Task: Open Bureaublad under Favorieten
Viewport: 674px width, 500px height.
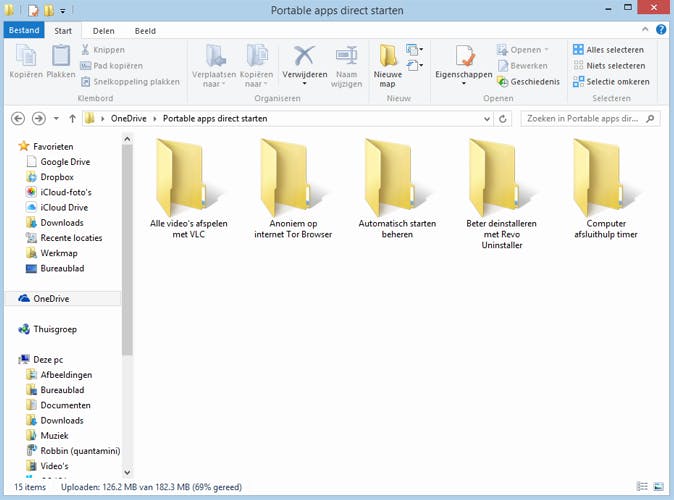Action: (x=62, y=268)
